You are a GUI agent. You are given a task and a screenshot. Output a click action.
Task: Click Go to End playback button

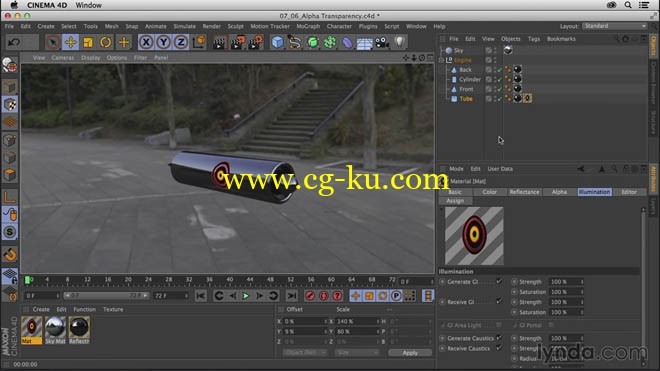[292, 296]
